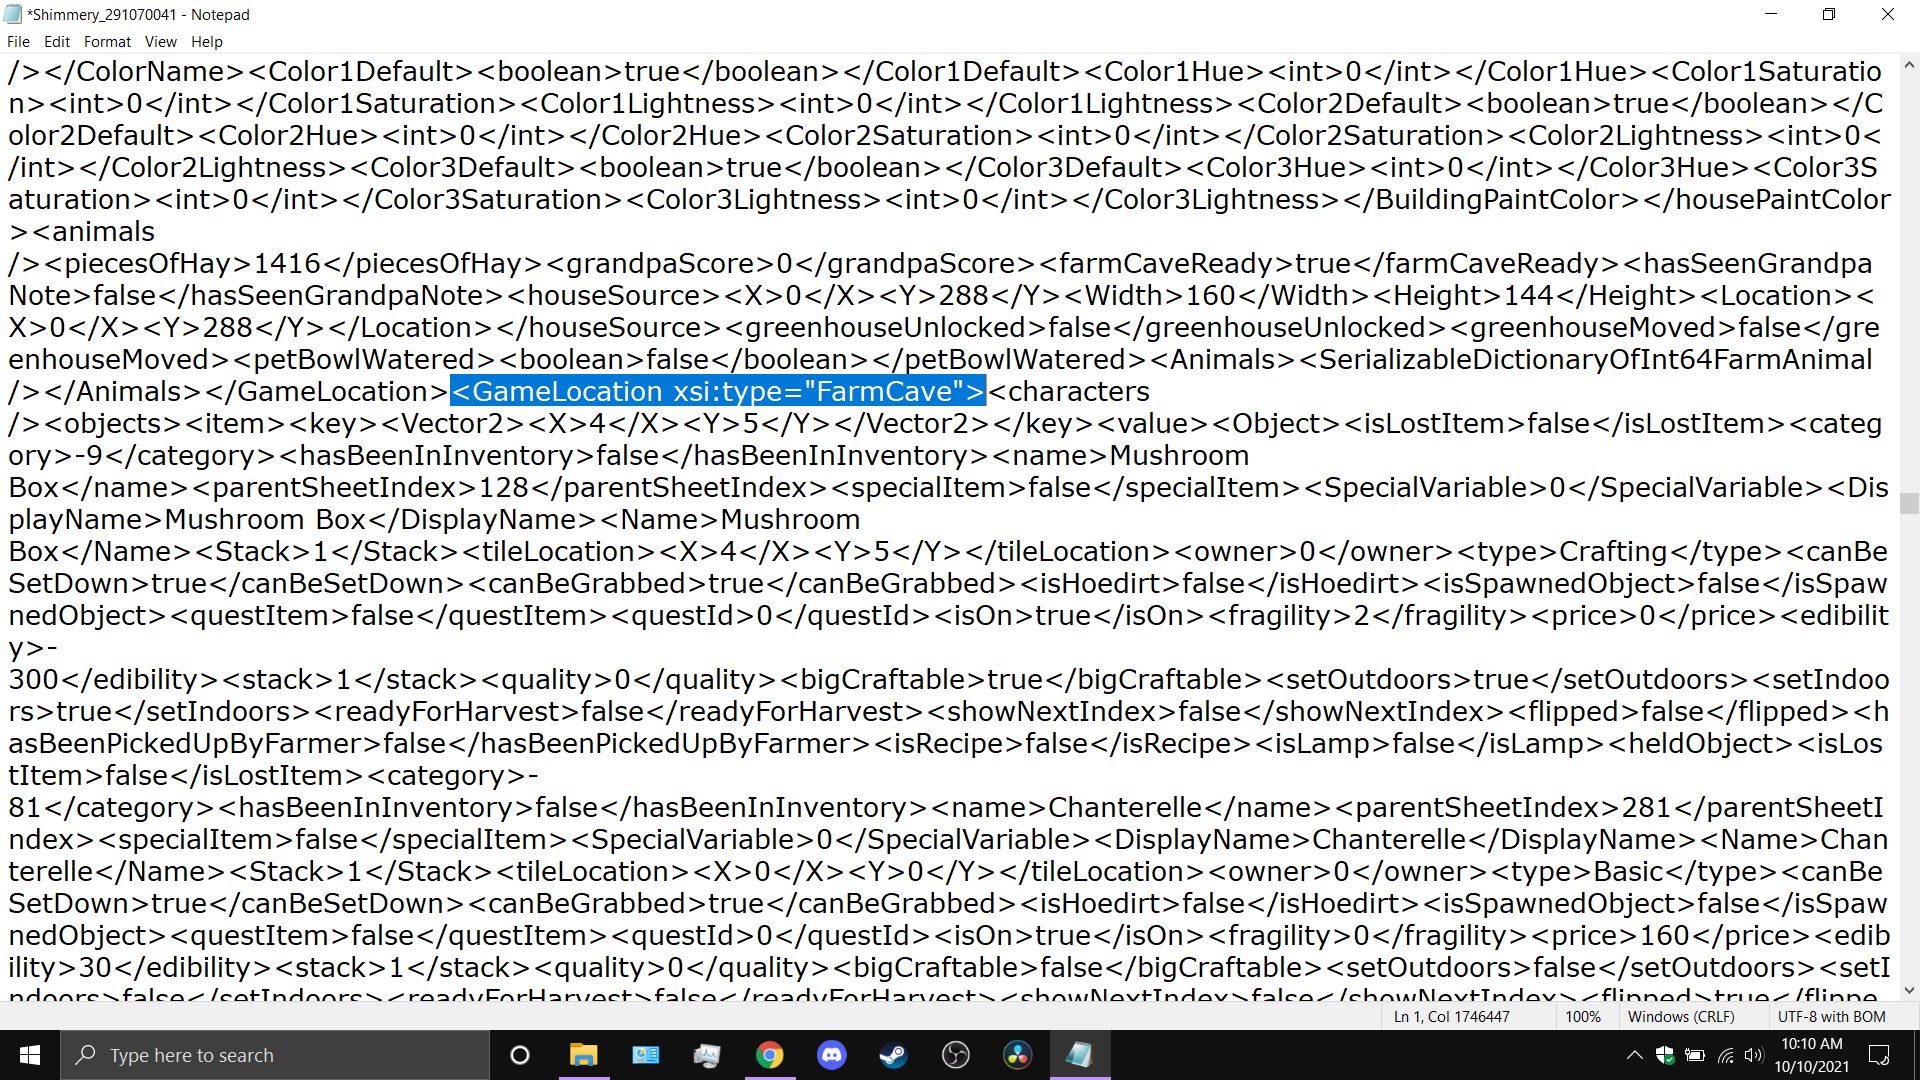Screen dimensions: 1920x1080
Task: Open the Wi-Fi network tray icon
Action: point(1725,1055)
